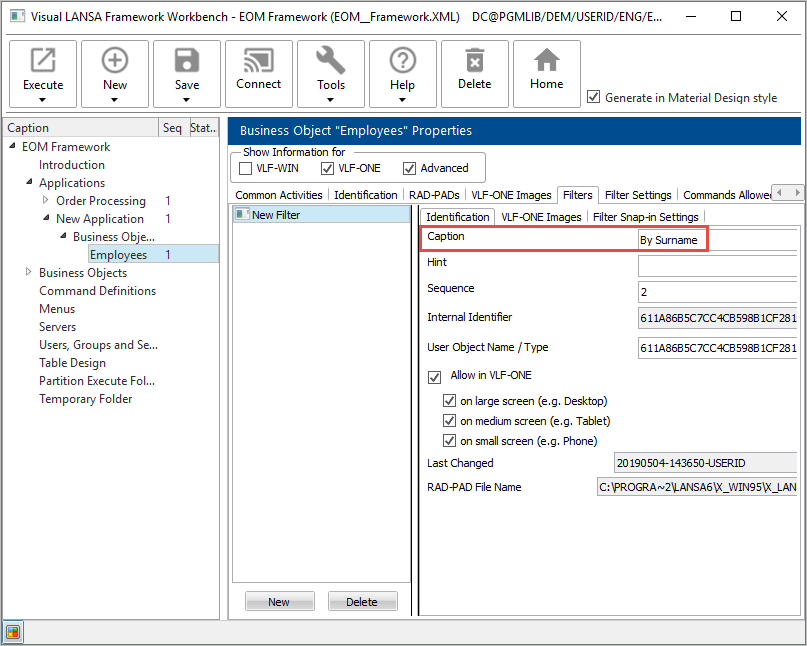The width and height of the screenshot is (807, 646).
Task: Enable the VLF-WIN checkbox
Action: 246,168
